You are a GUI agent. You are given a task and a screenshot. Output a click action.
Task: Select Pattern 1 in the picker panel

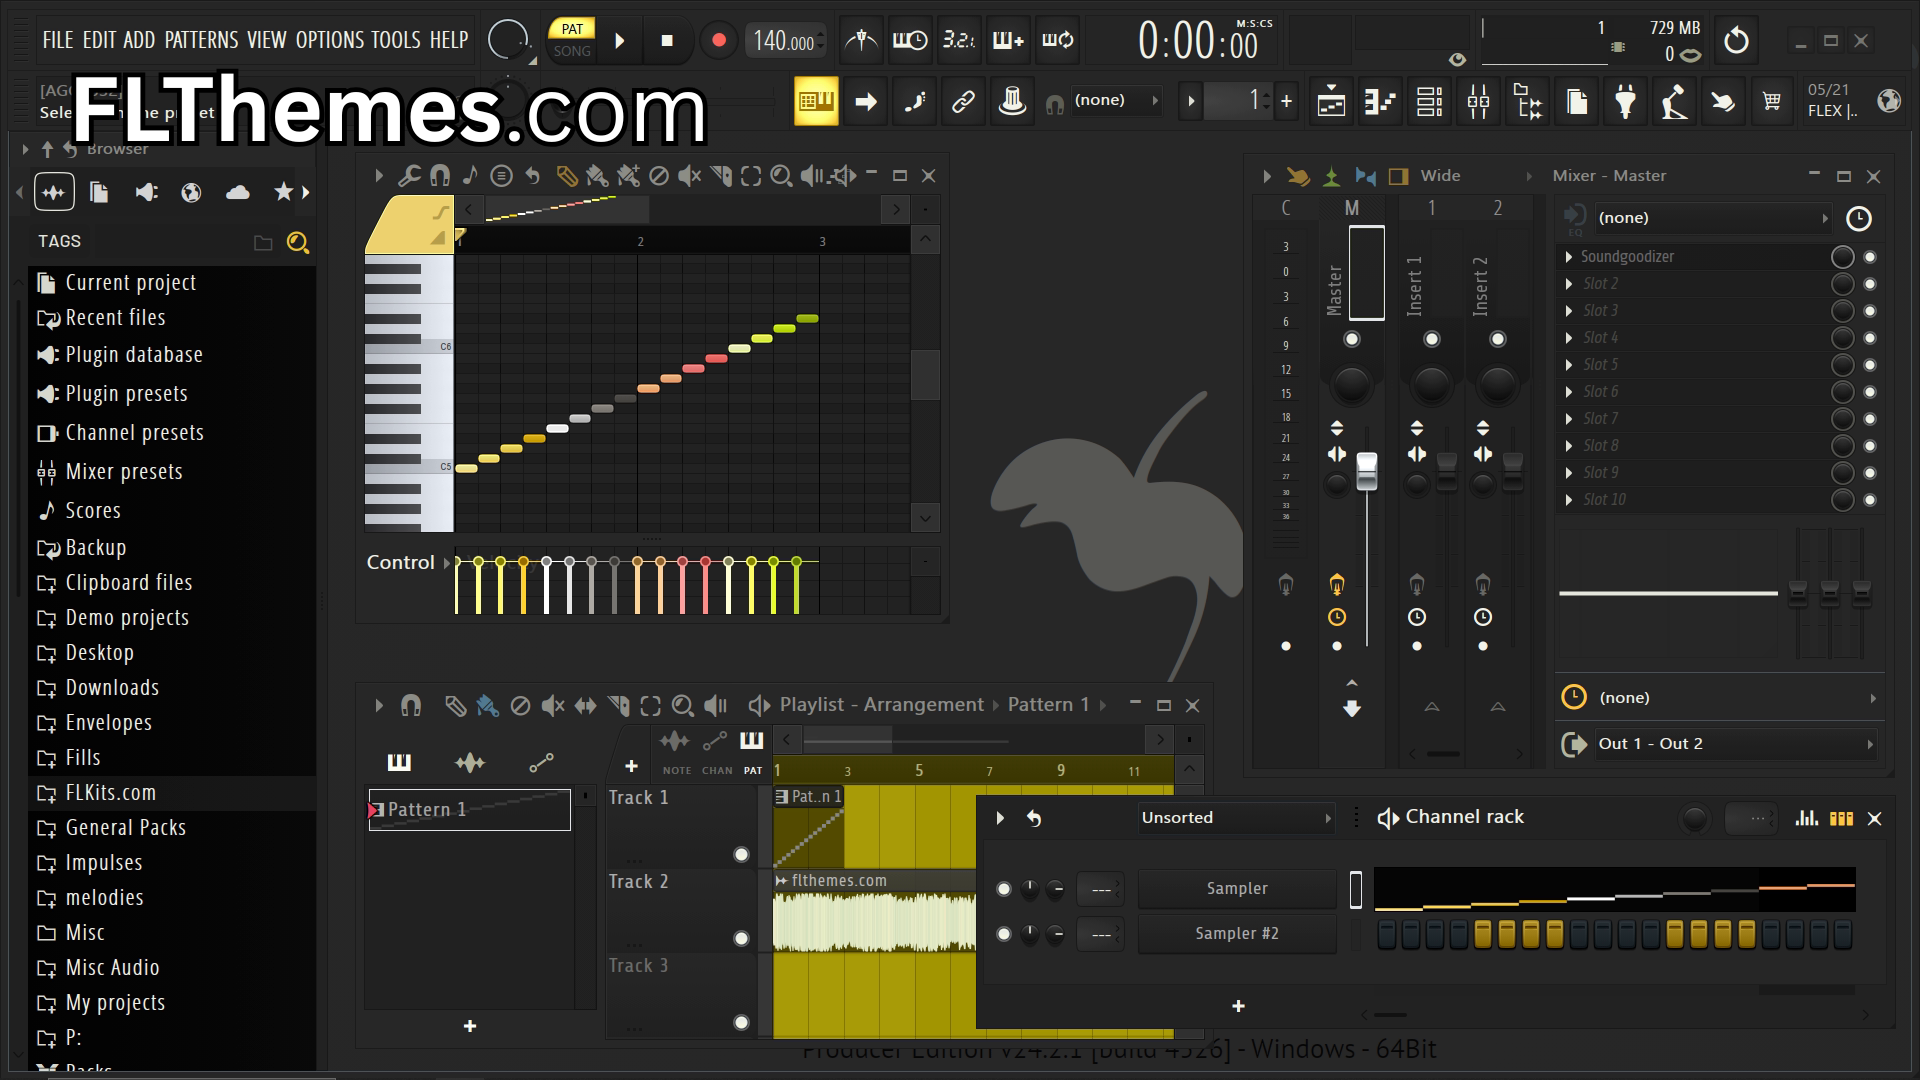click(x=470, y=810)
